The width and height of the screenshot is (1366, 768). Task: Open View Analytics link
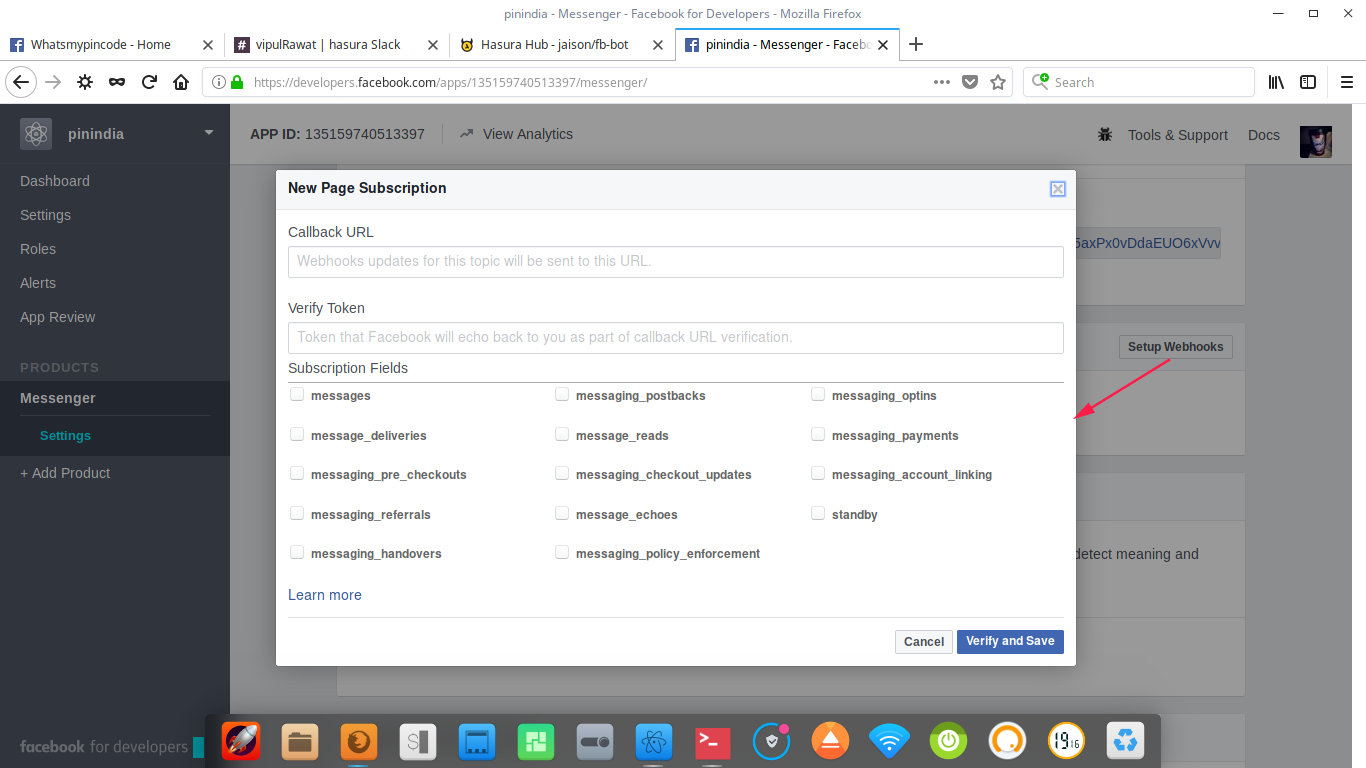point(517,134)
